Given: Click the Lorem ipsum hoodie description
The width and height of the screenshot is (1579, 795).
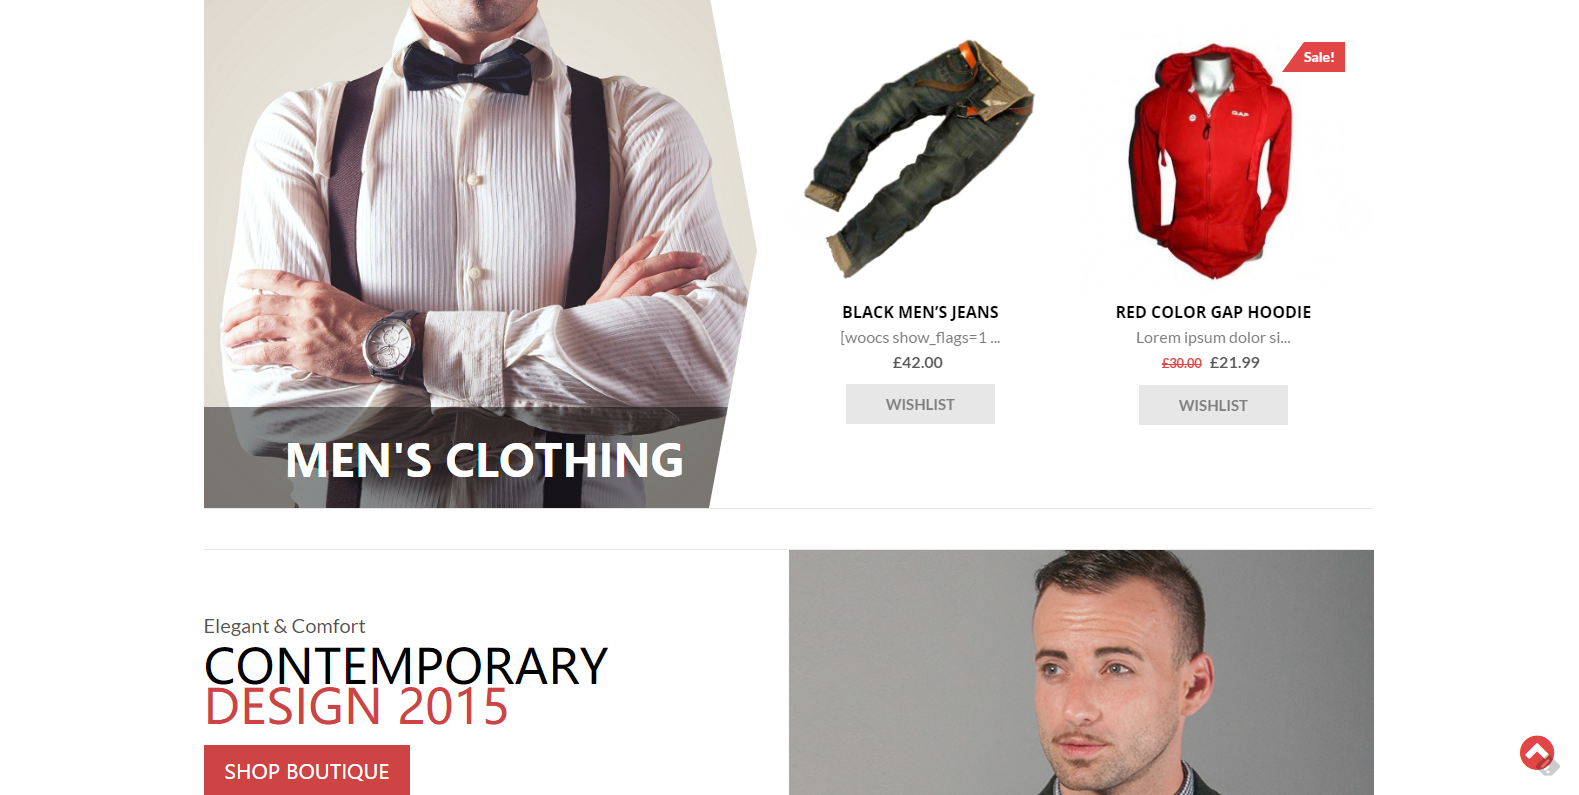Looking at the screenshot, I should point(1213,337).
